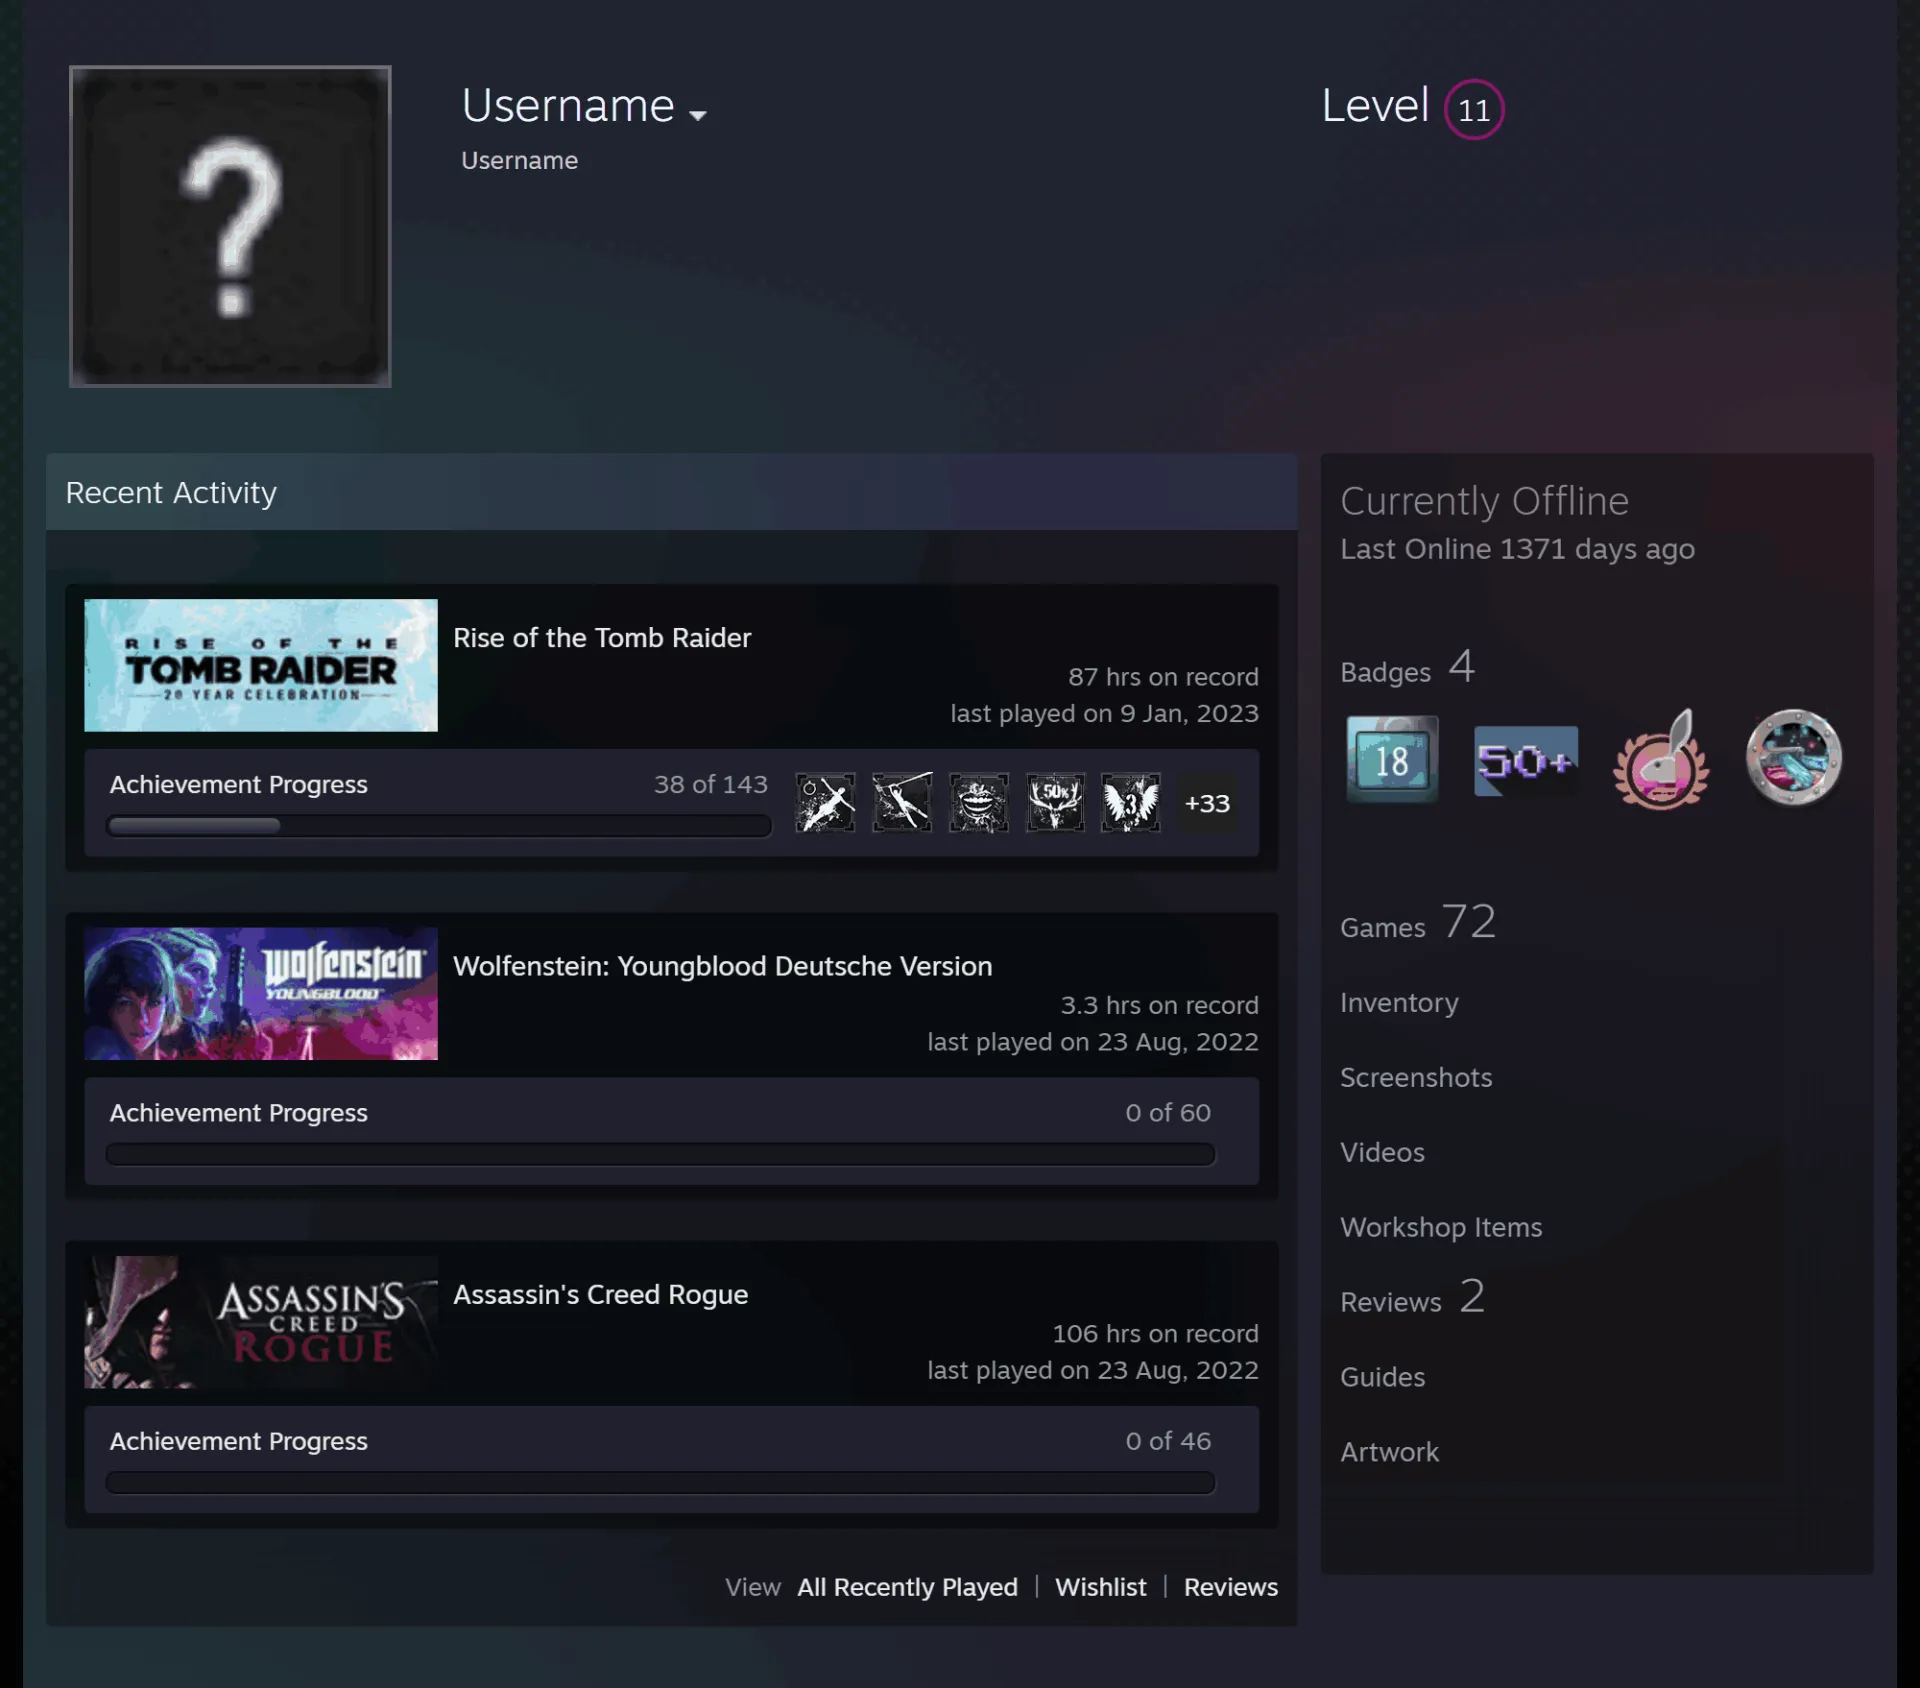The image size is (1920, 1688).
Task: Click first Tomb Raider achievement icon
Action: click(x=825, y=803)
